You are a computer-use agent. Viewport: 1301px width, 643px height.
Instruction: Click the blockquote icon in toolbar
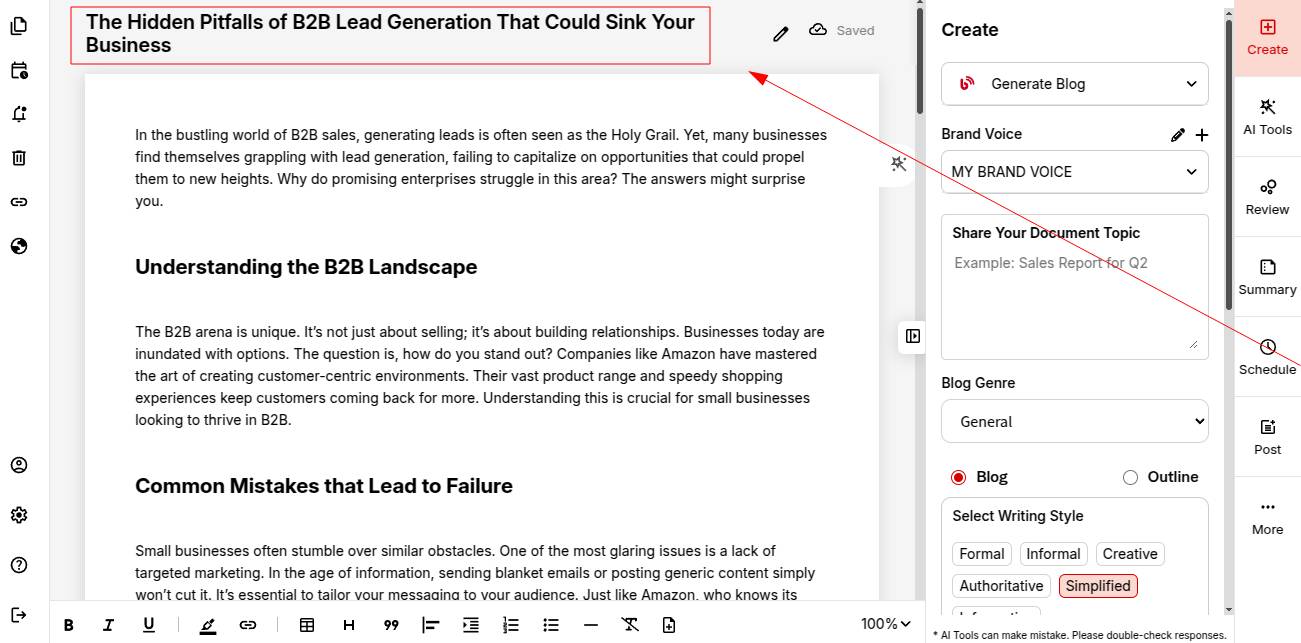[x=391, y=625]
